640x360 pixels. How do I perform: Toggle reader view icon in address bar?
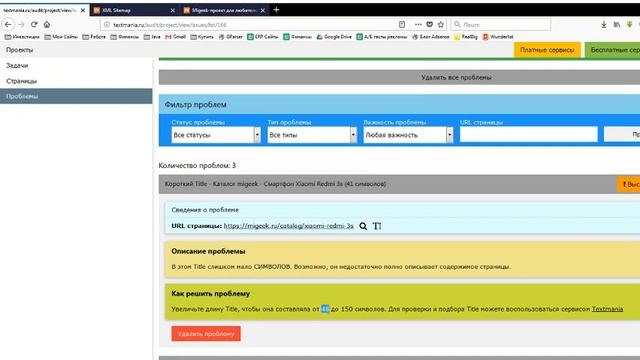click(x=402, y=24)
